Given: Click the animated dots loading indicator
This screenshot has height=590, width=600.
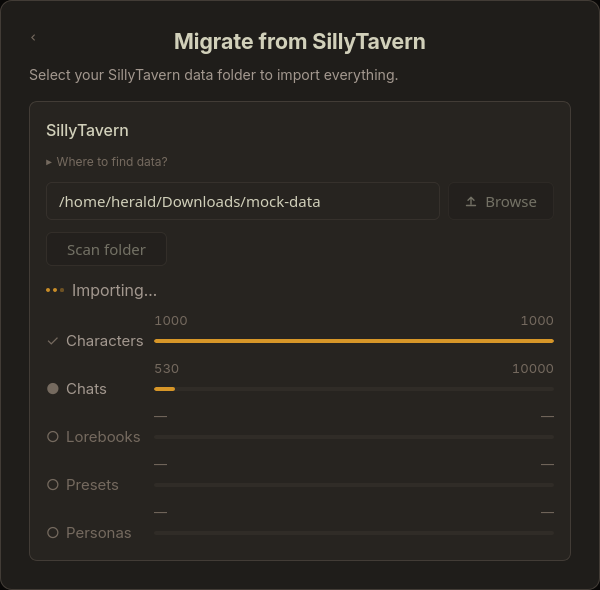Looking at the screenshot, I should (55, 290).
